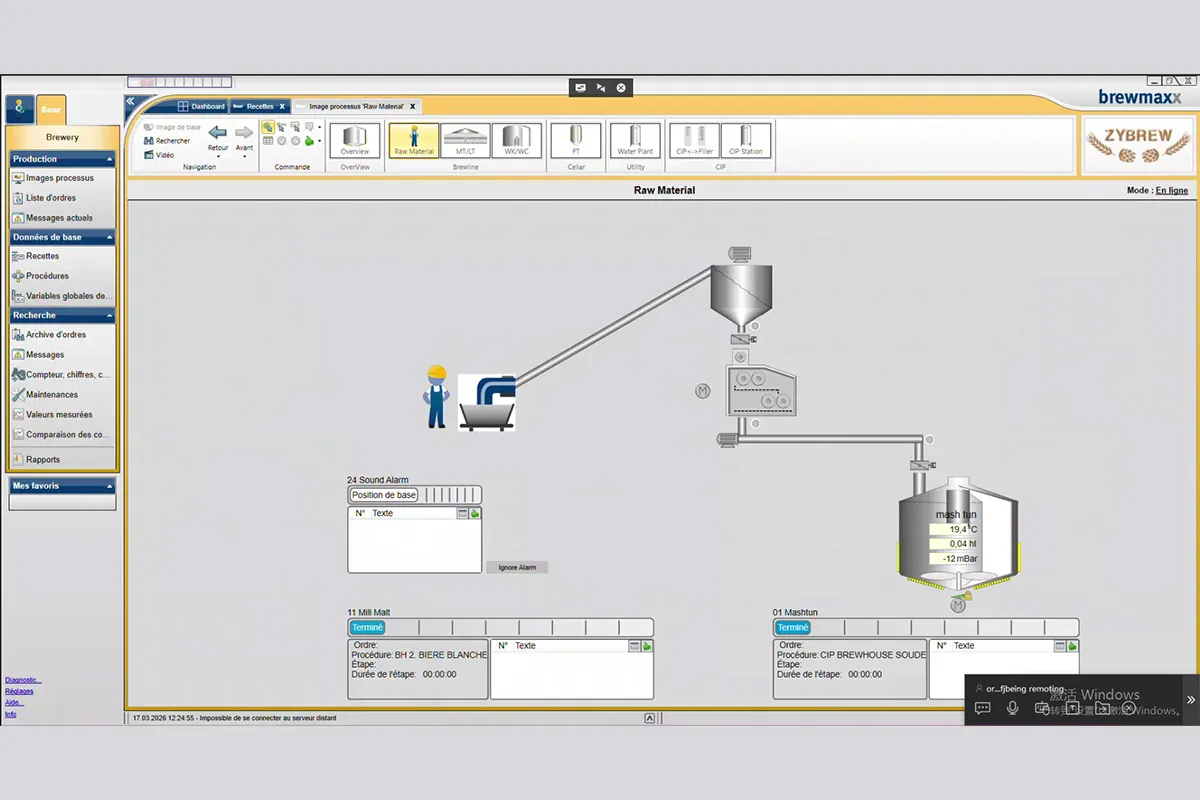Click the Position de base step button
This screenshot has width=1200, height=800.
(384, 495)
